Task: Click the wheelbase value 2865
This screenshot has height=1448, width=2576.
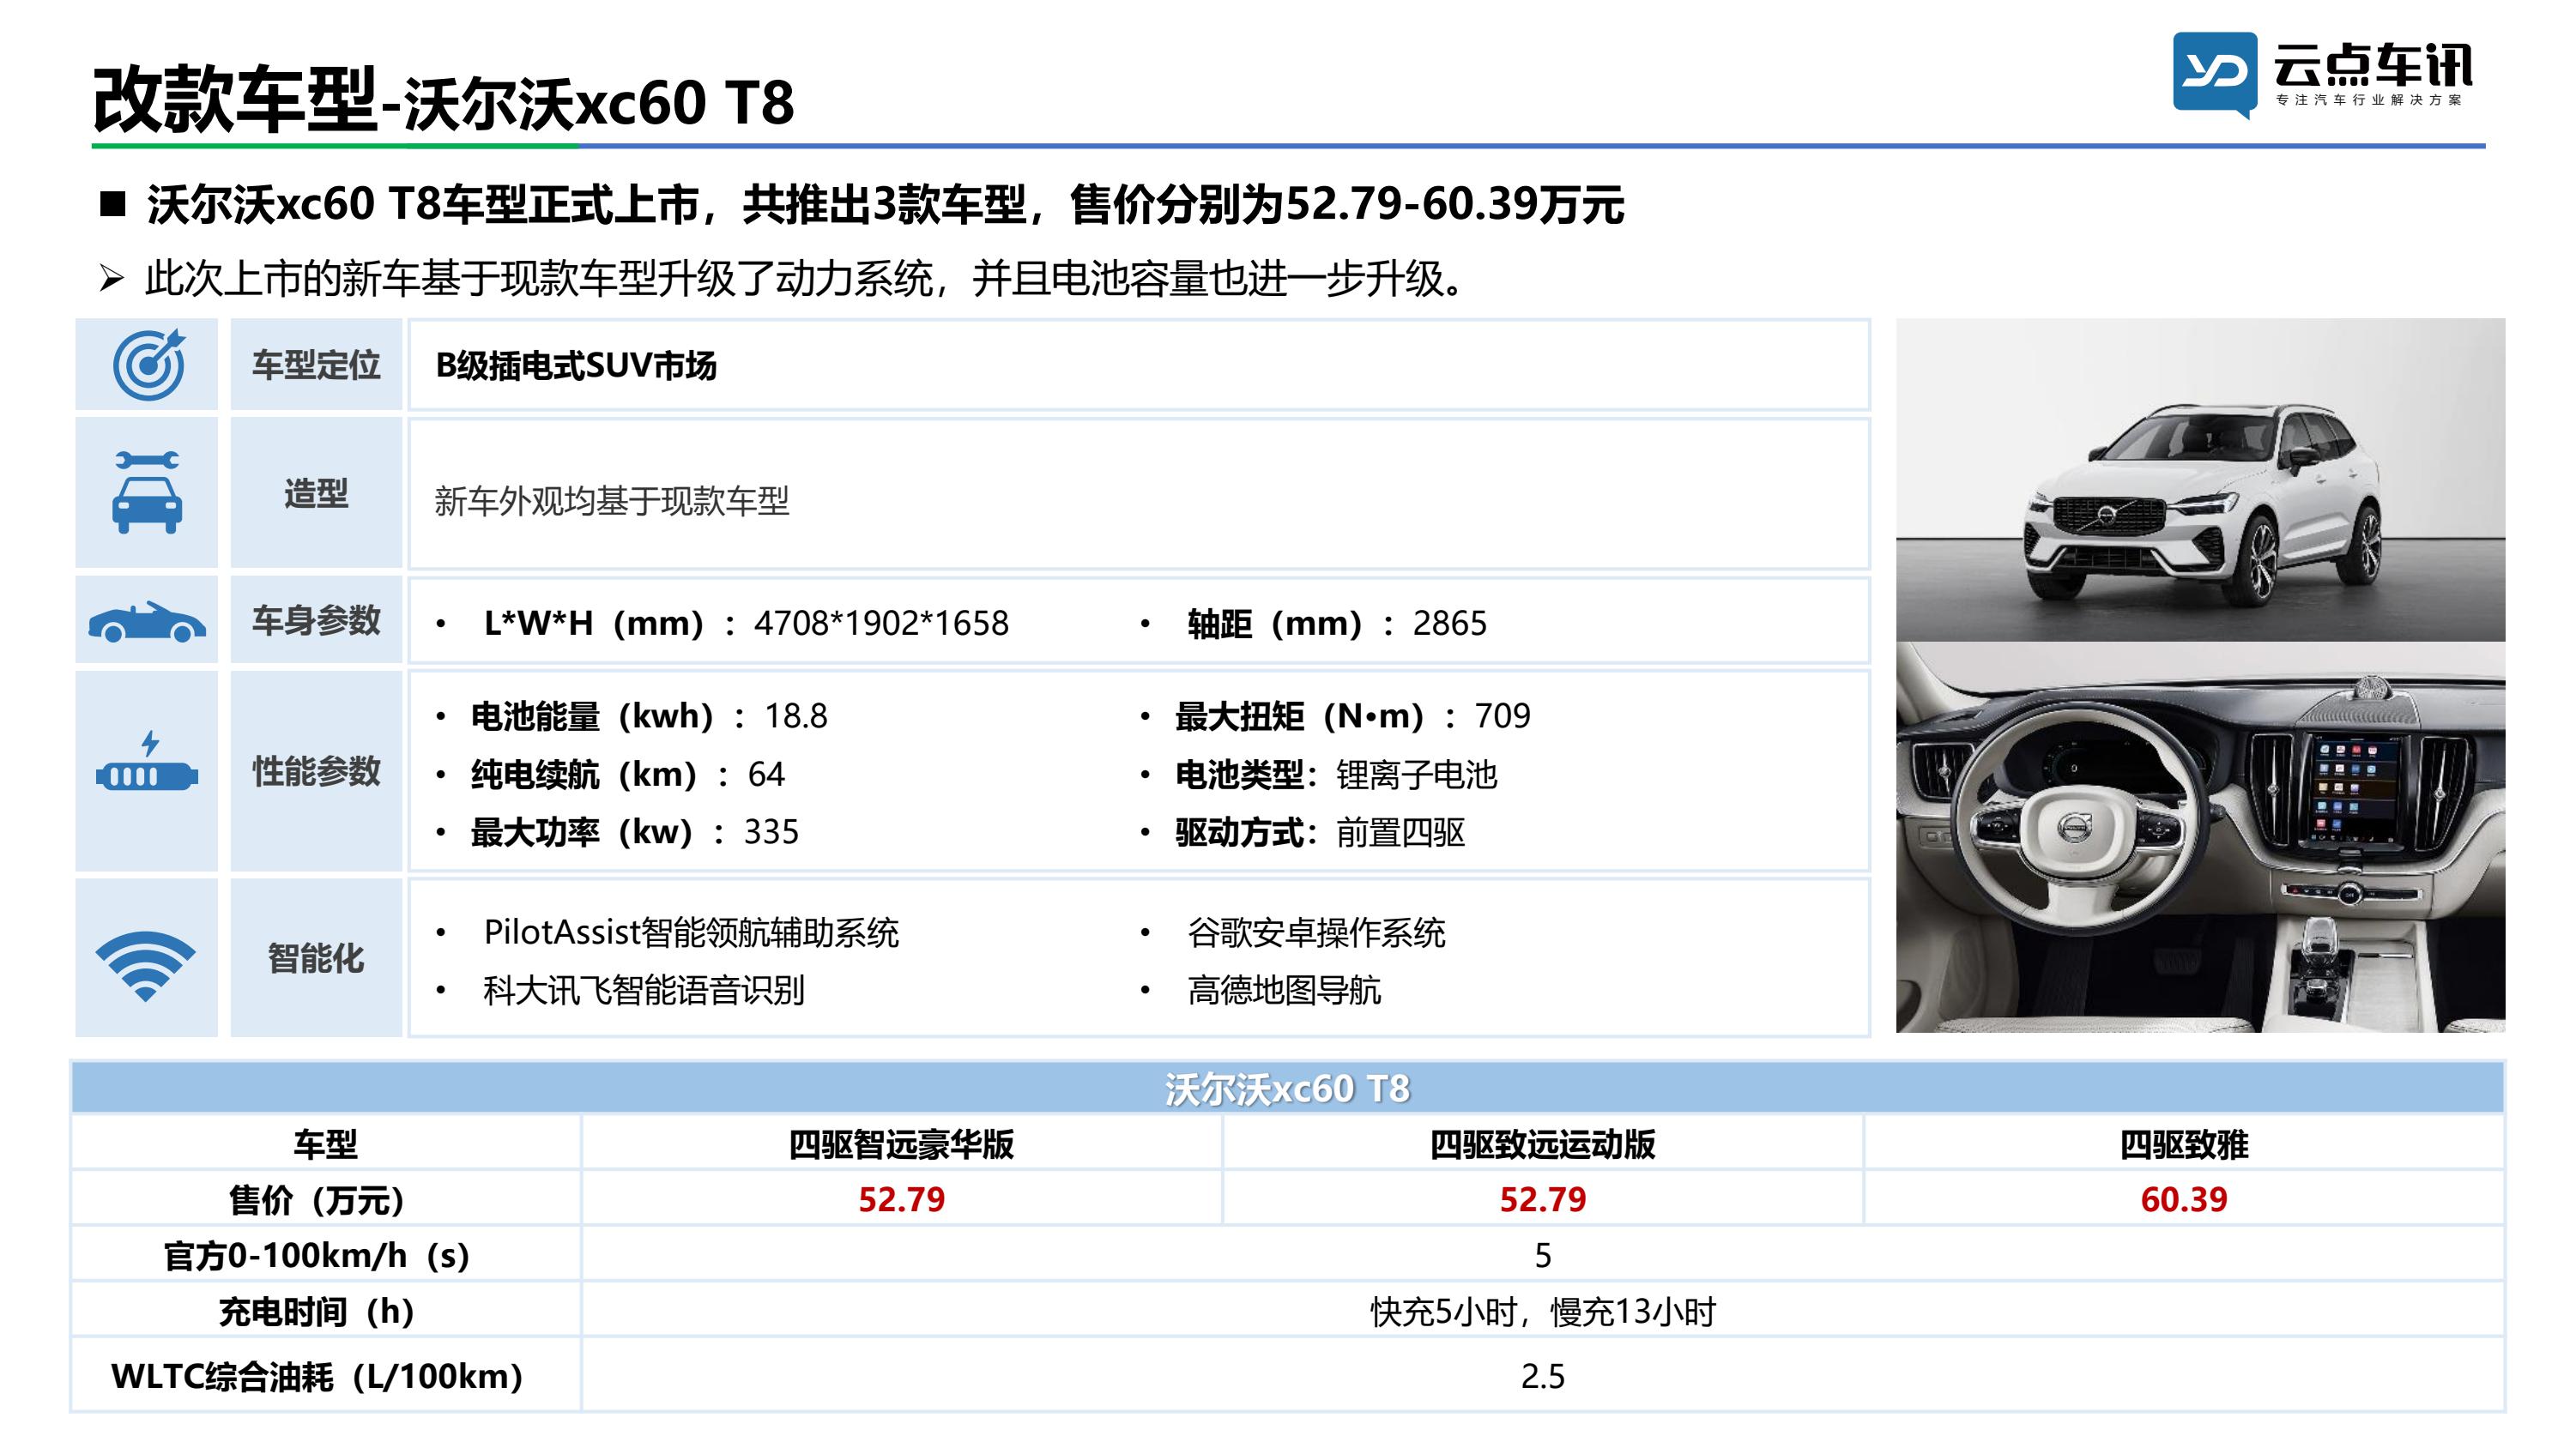Action: 1449,623
